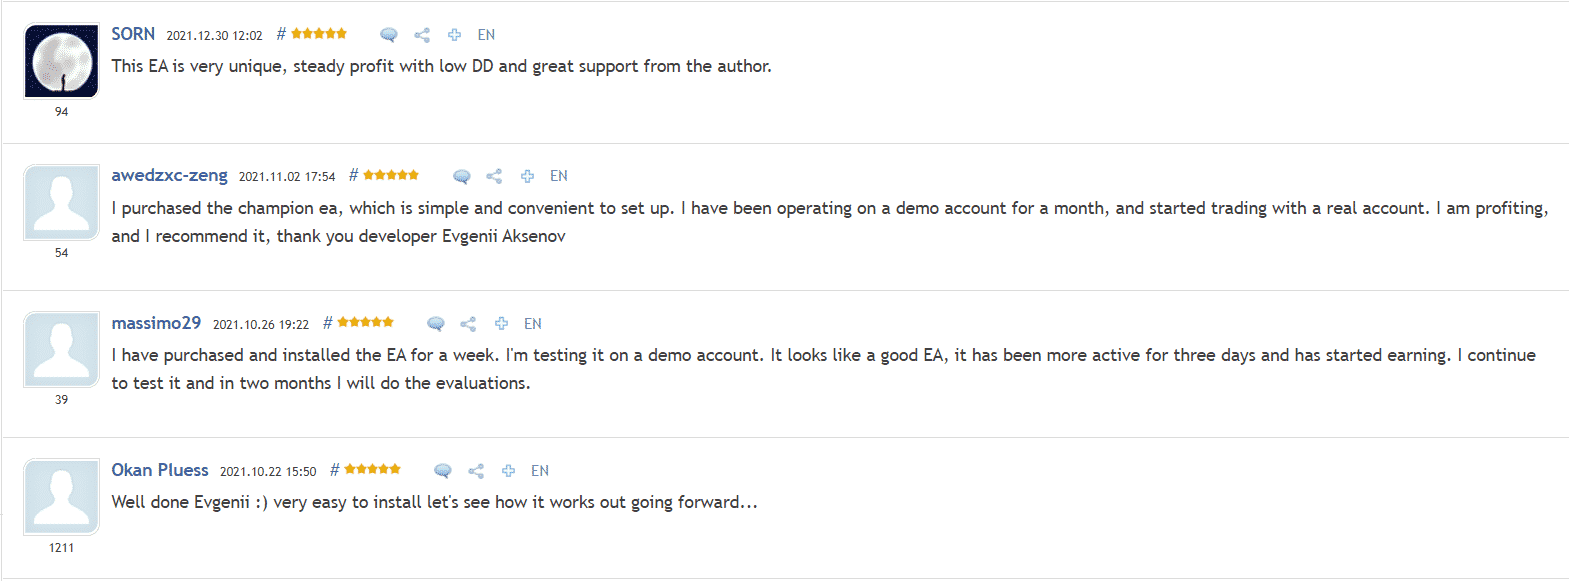
Task: Open the comment bubble on Okan Pluess's review
Action: pos(441,470)
